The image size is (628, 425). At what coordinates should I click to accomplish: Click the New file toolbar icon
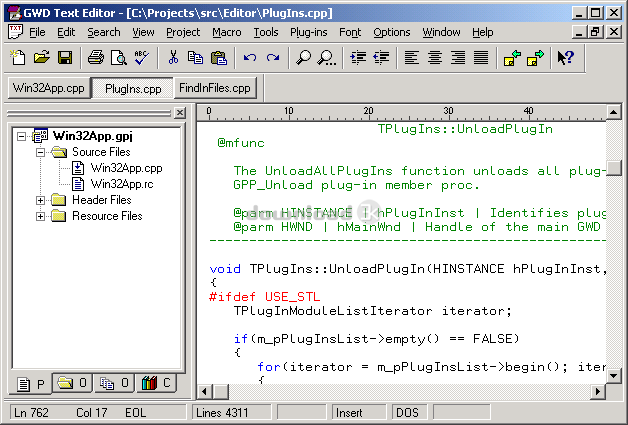(18, 58)
